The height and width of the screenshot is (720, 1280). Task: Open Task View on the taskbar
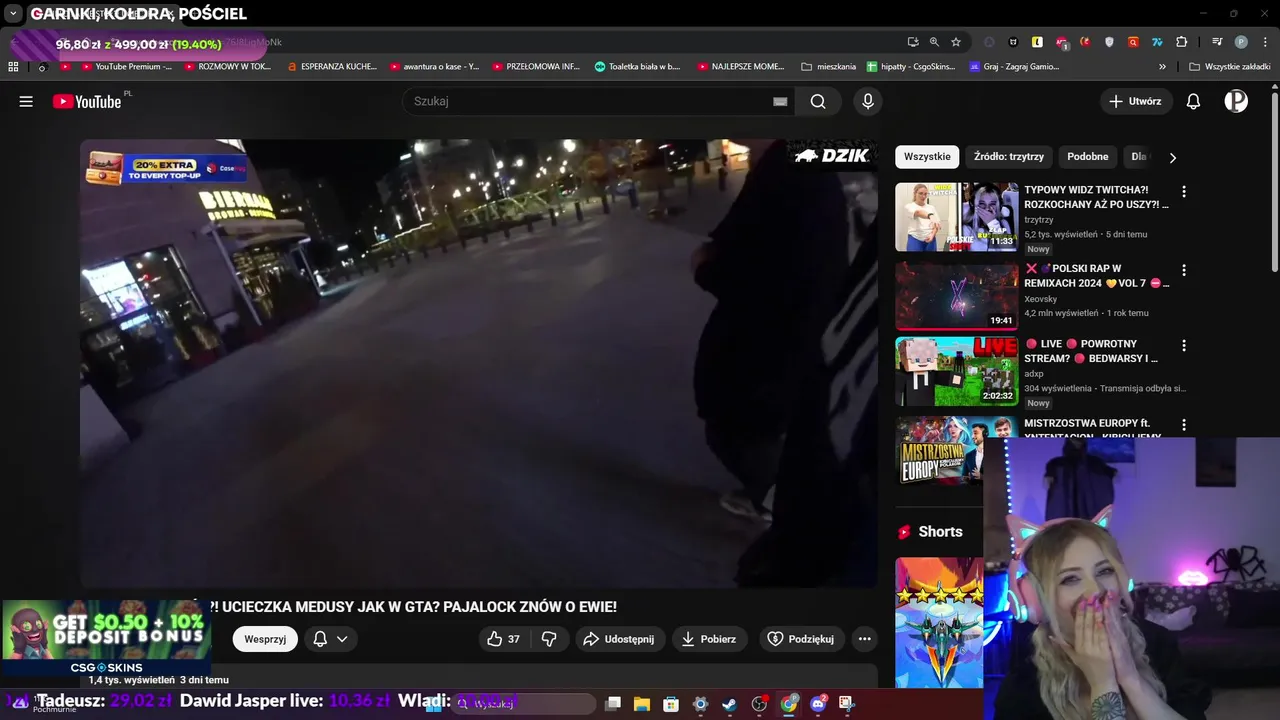(x=613, y=704)
